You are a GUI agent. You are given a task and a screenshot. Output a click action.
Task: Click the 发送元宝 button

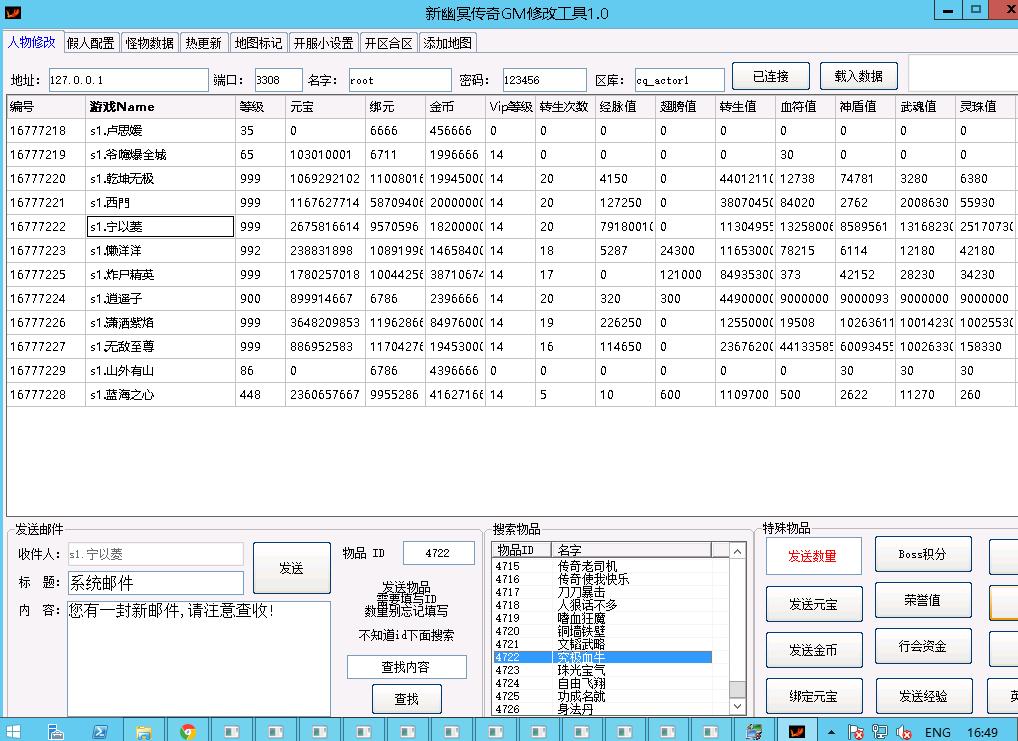(x=813, y=603)
